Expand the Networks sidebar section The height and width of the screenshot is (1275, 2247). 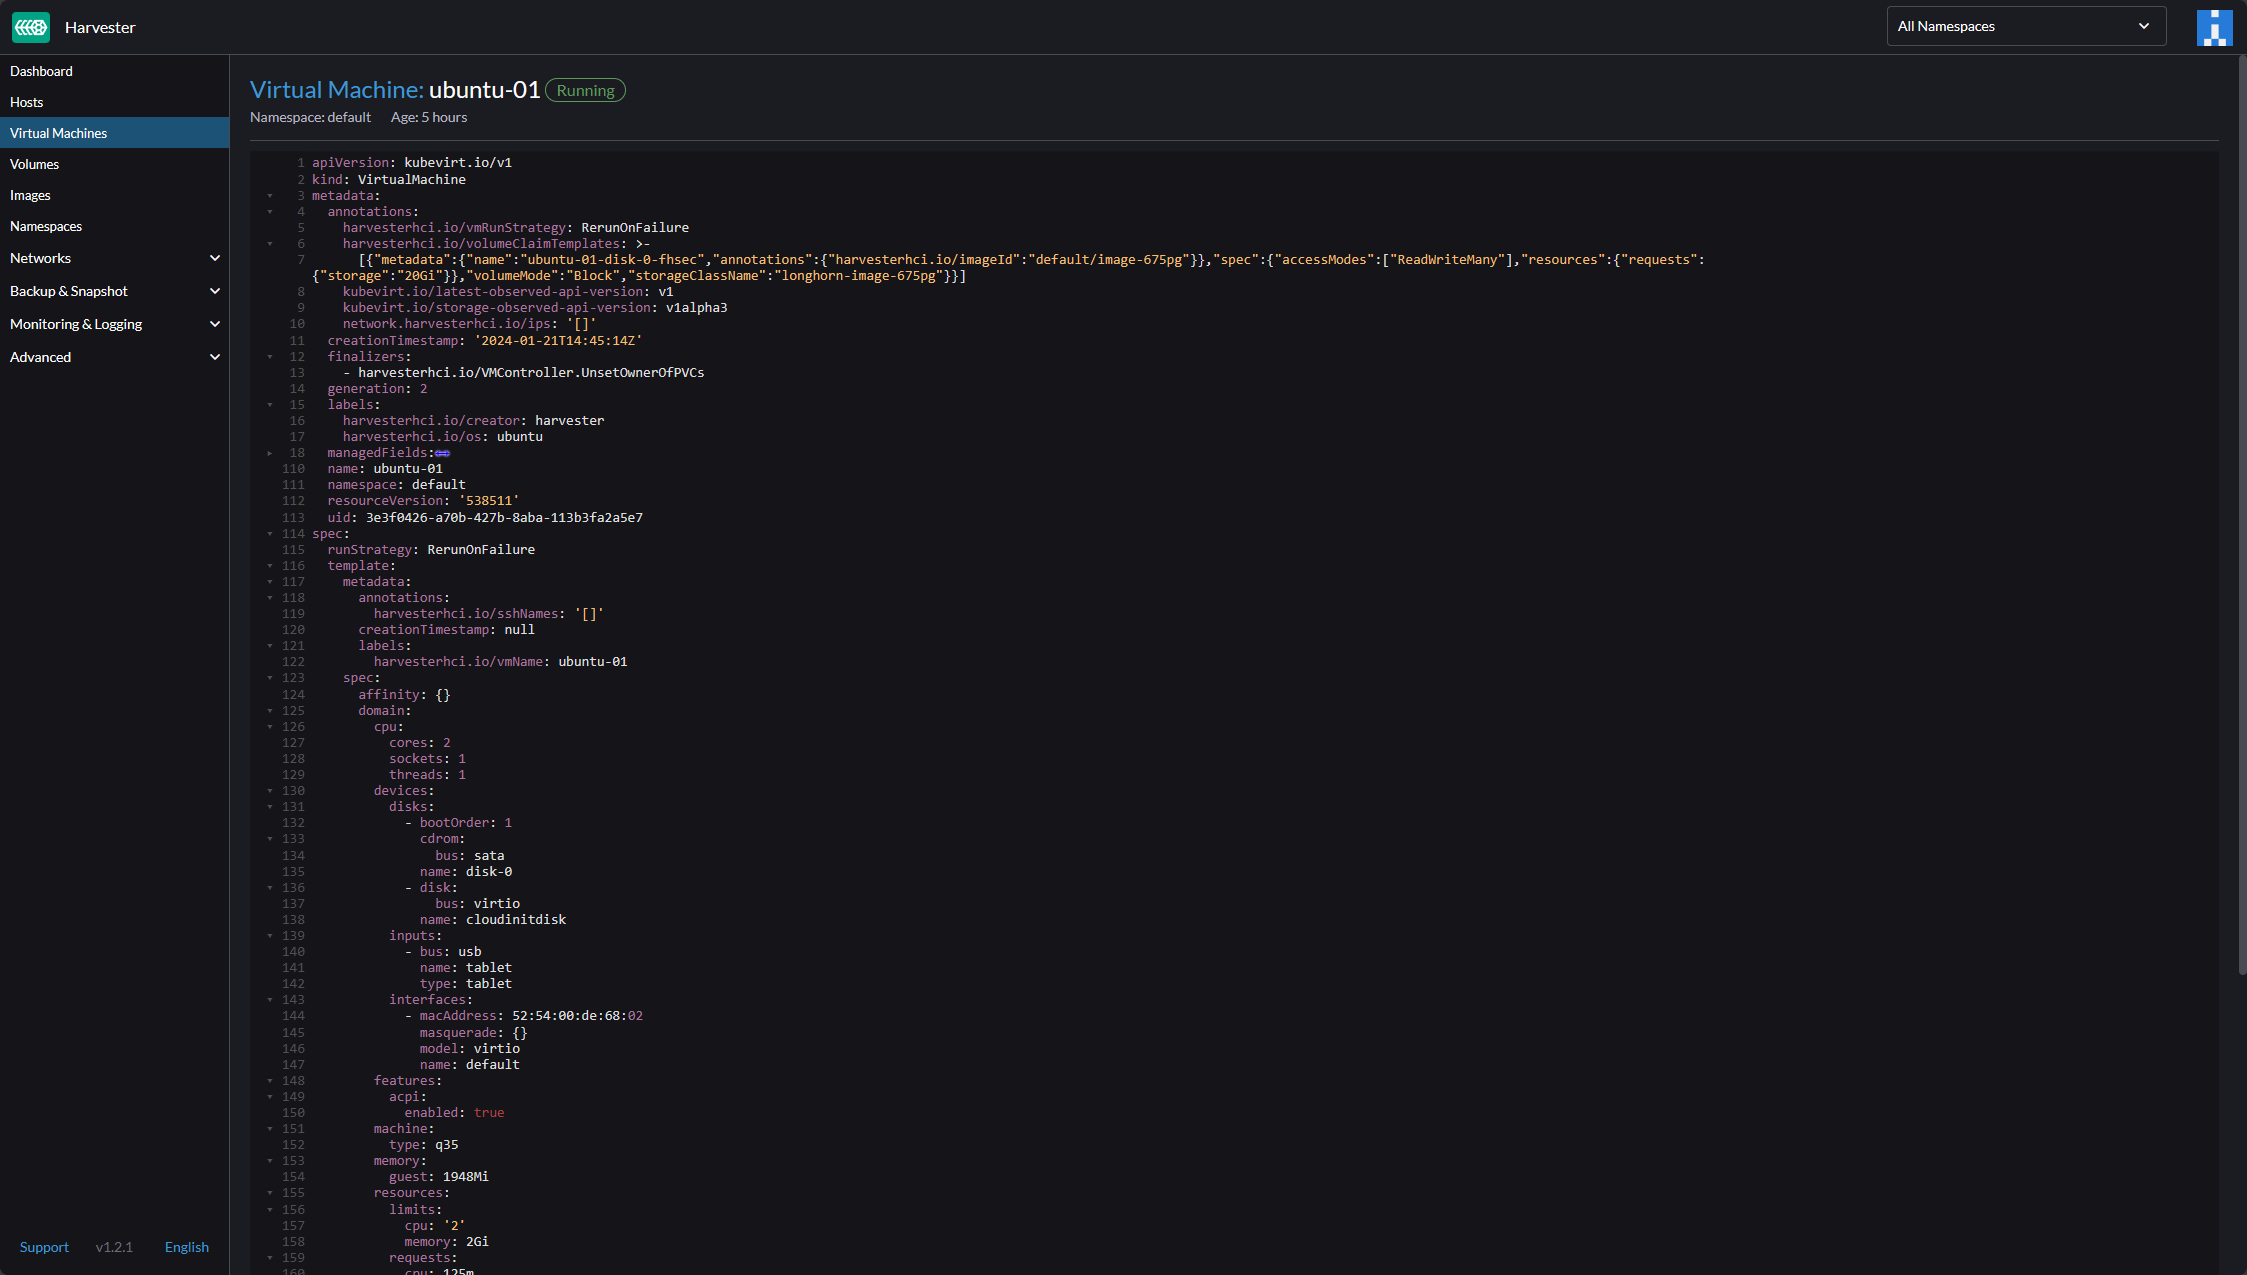pyautogui.click(x=214, y=258)
